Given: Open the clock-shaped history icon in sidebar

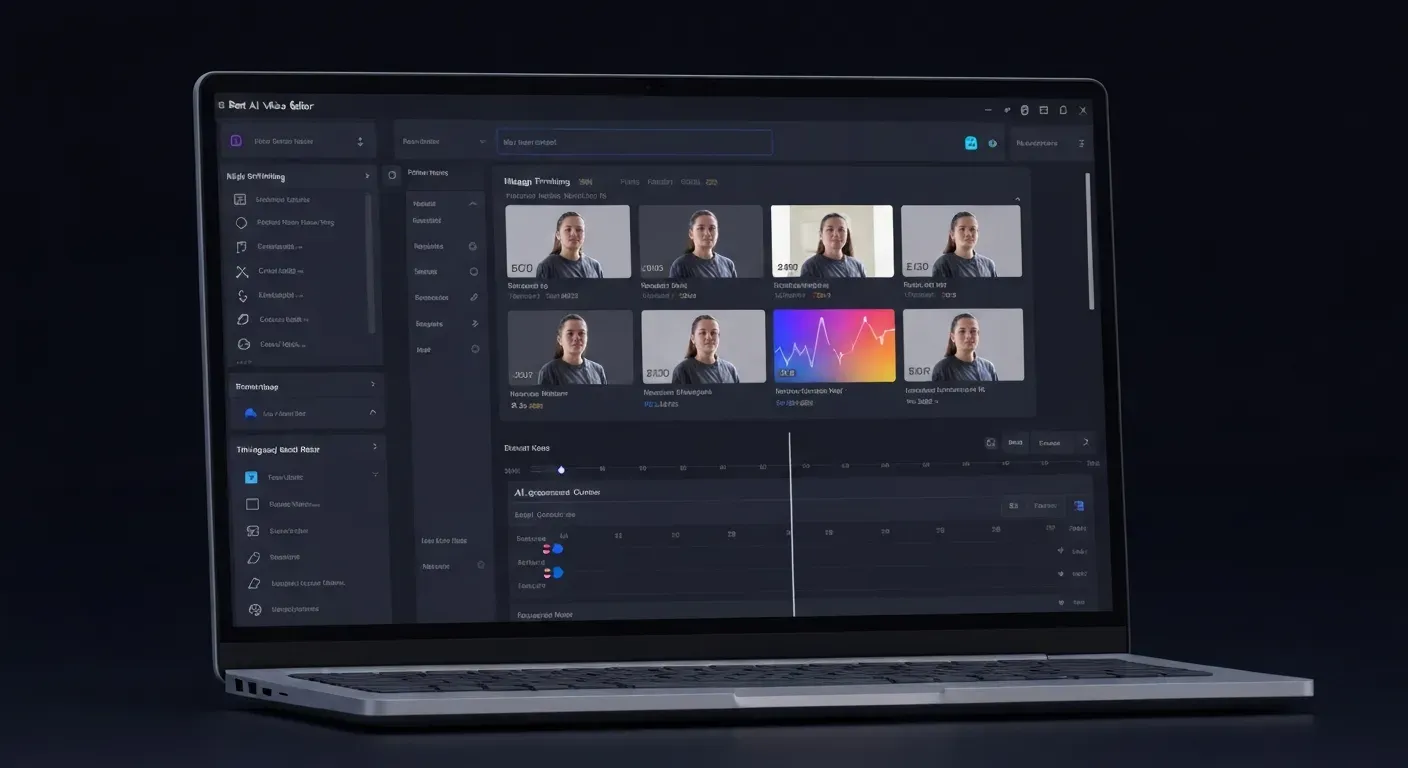Looking at the screenshot, I should tap(243, 343).
